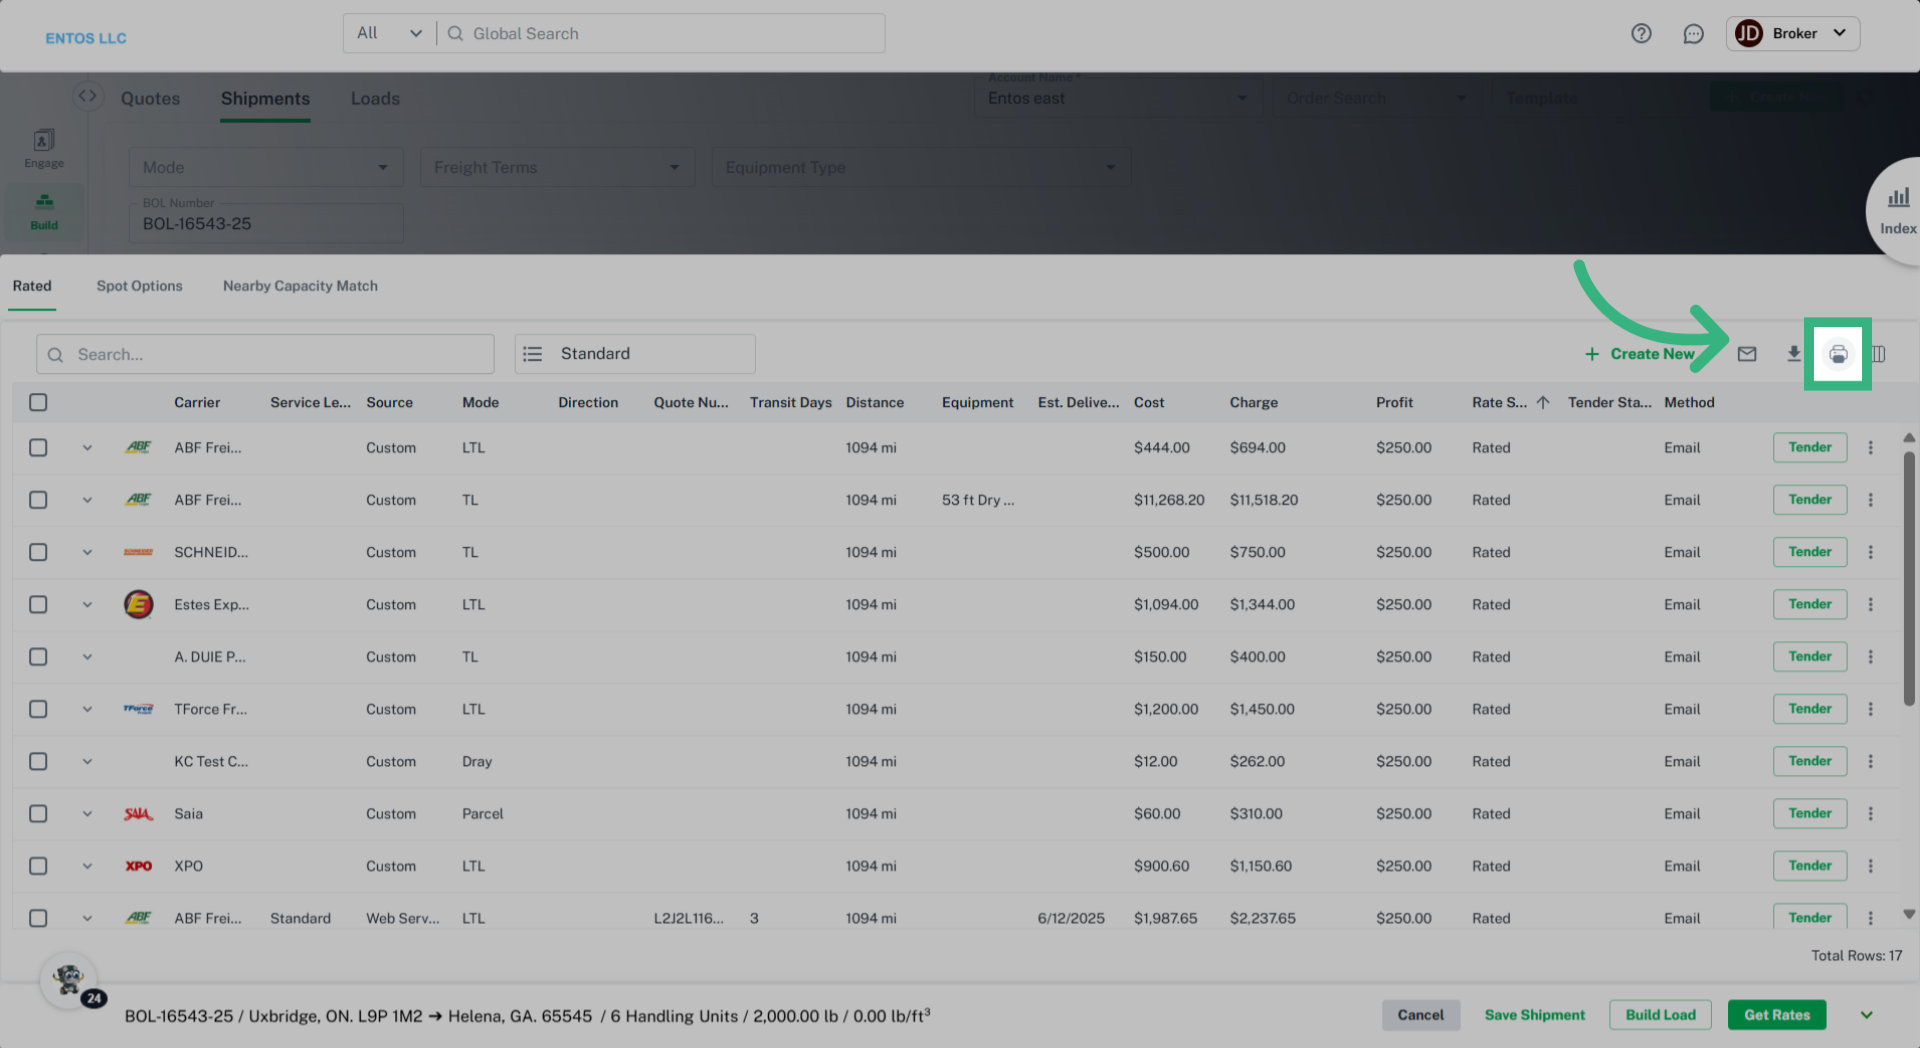Image resolution: width=1920 pixels, height=1048 pixels.
Task: Open the Broker account dropdown
Action: coord(1792,33)
